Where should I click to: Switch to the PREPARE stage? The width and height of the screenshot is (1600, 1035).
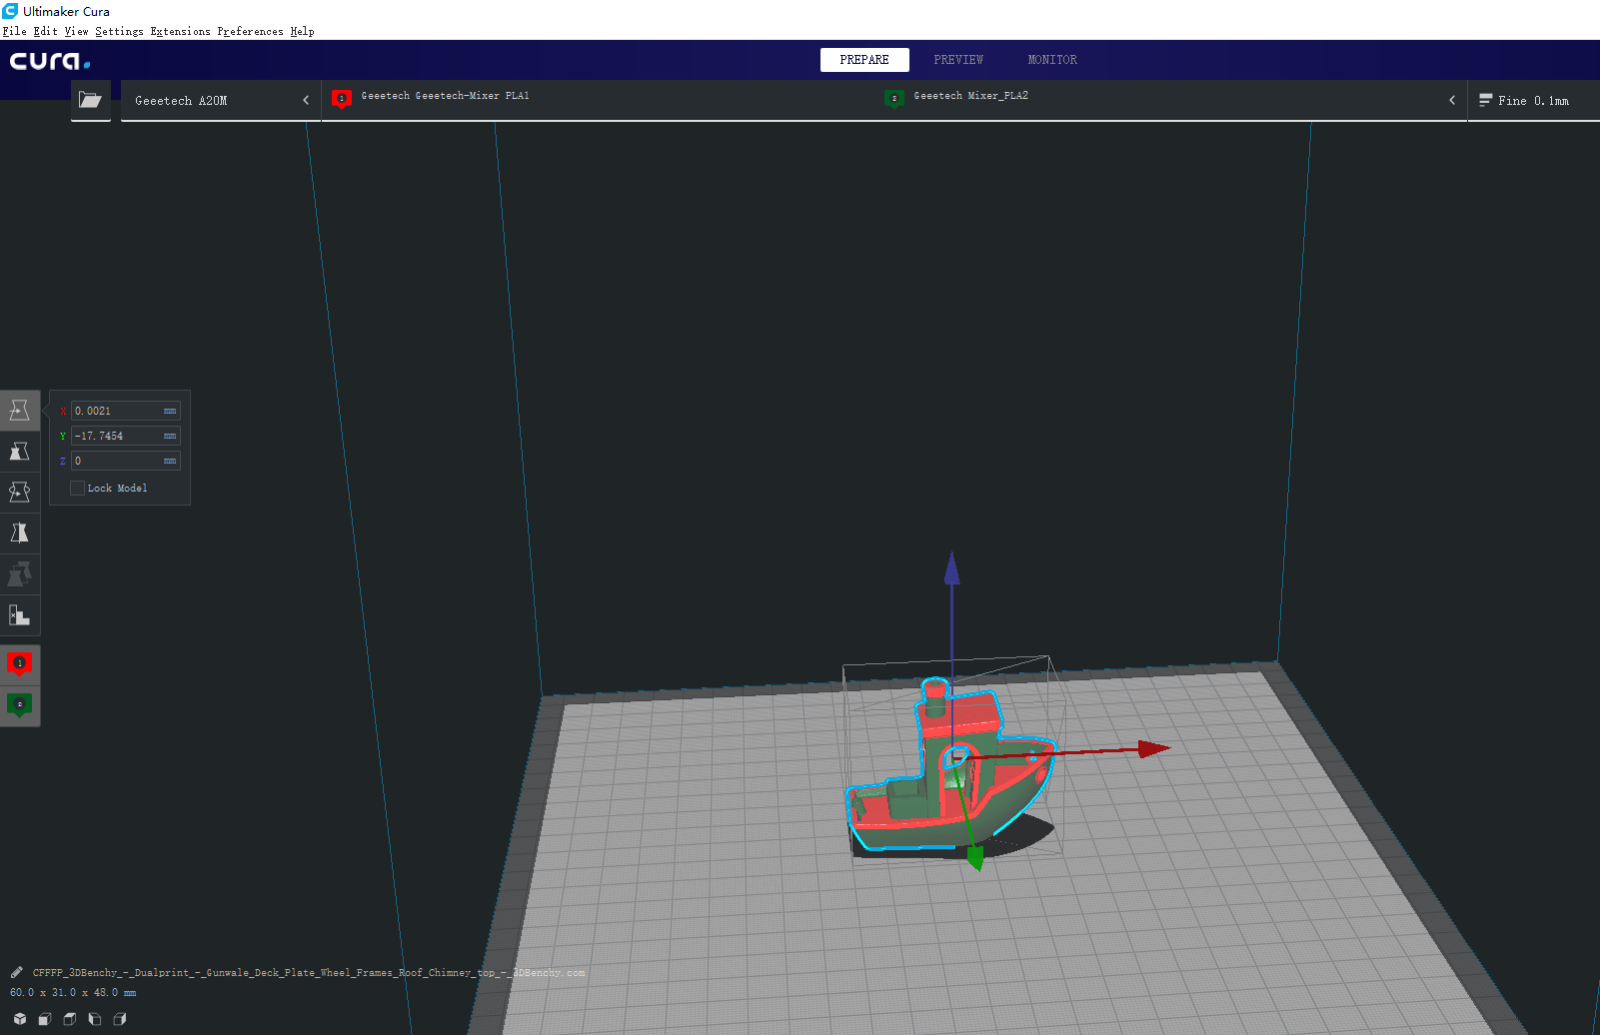point(864,60)
